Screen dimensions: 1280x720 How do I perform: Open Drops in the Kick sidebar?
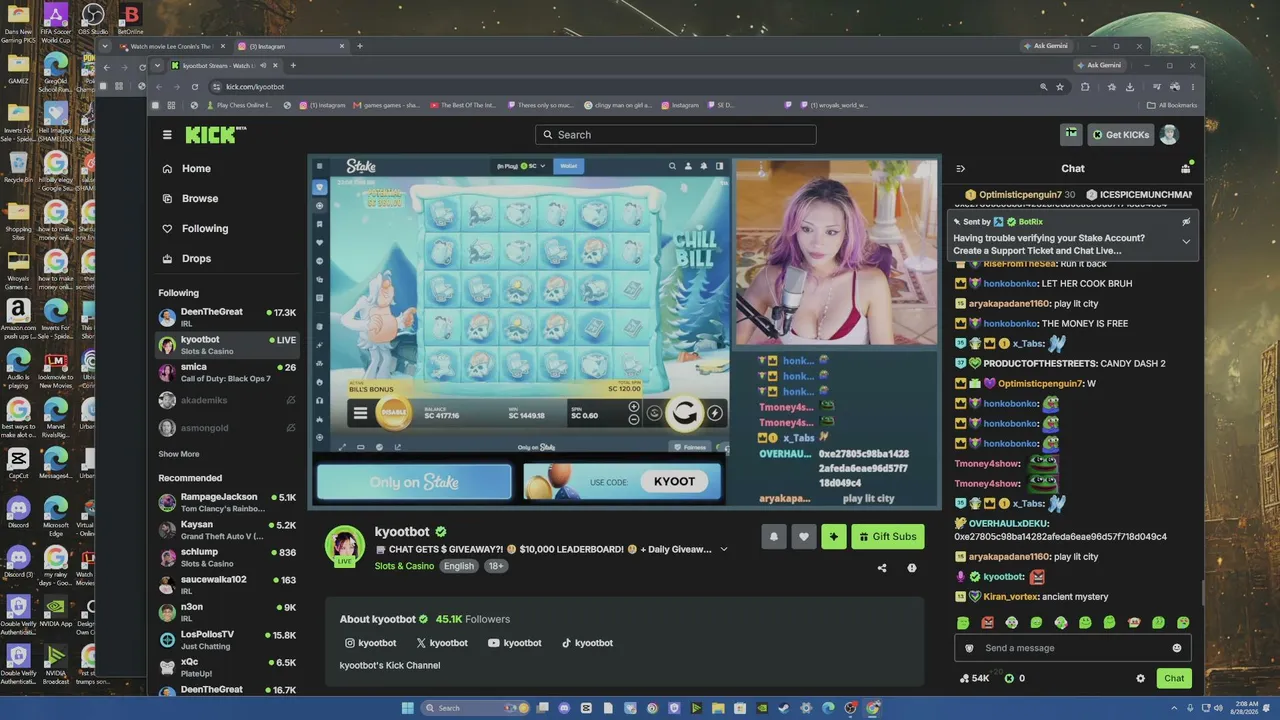(187, 259)
